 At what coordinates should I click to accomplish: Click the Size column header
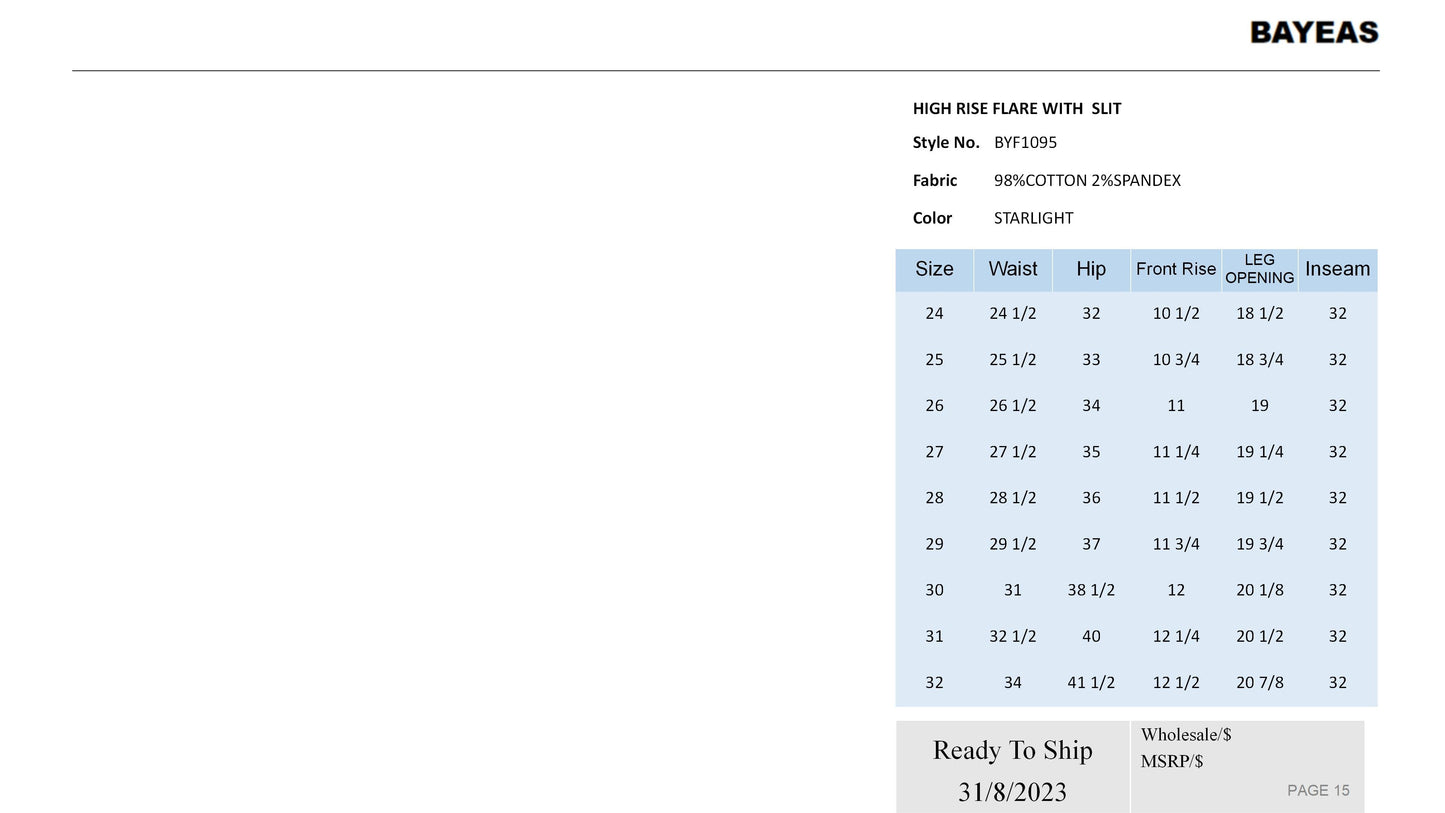(x=934, y=269)
